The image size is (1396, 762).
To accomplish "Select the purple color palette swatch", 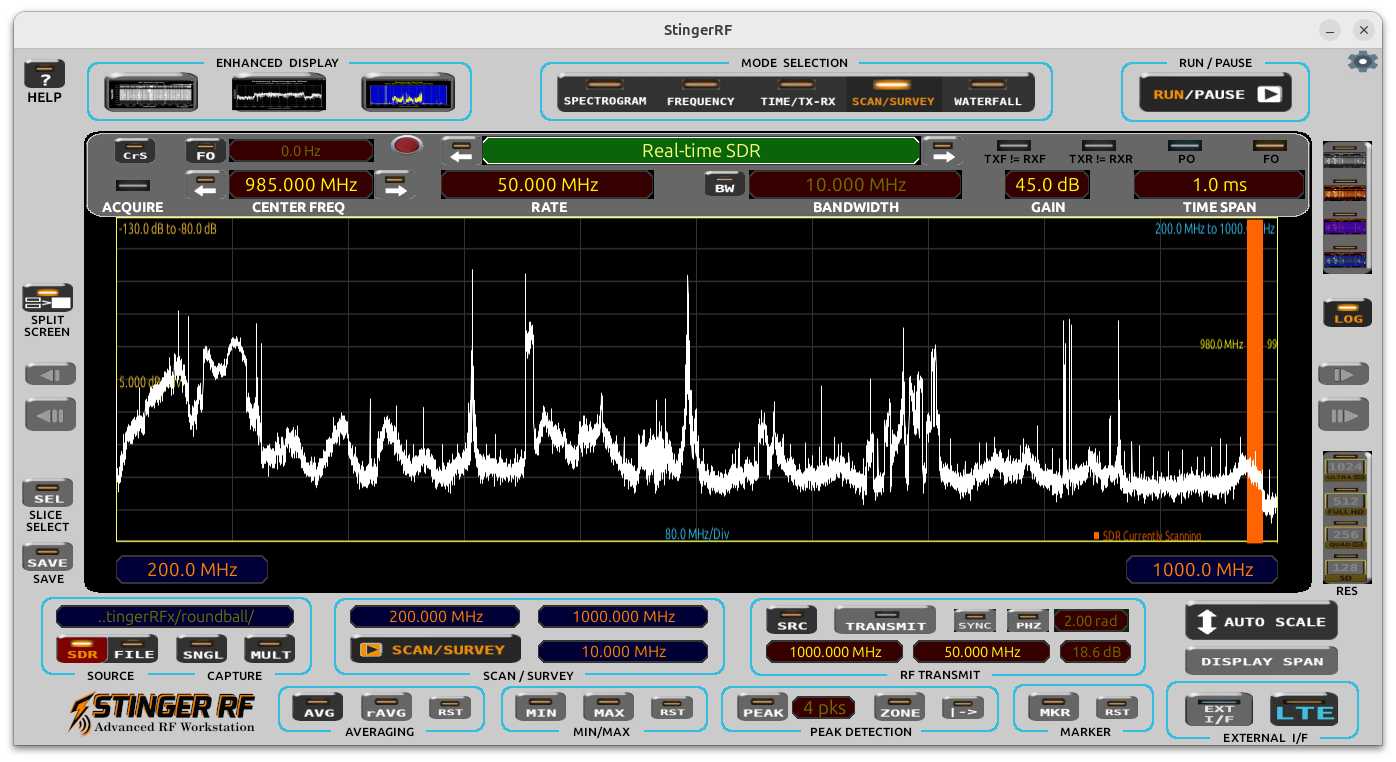I will pyautogui.click(x=1345, y=226).
